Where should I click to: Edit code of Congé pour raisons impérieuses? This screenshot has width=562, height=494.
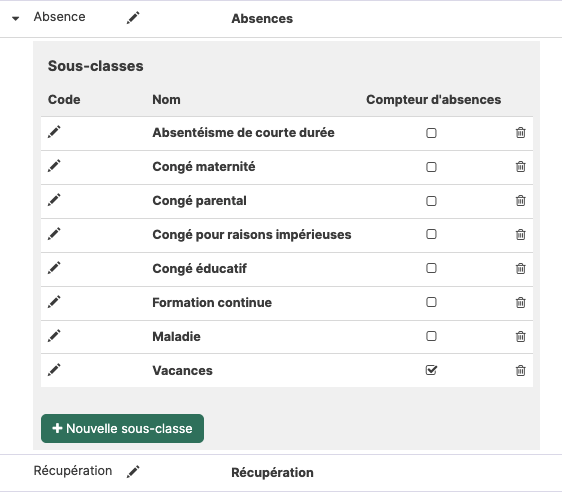[x=54, y=234]
